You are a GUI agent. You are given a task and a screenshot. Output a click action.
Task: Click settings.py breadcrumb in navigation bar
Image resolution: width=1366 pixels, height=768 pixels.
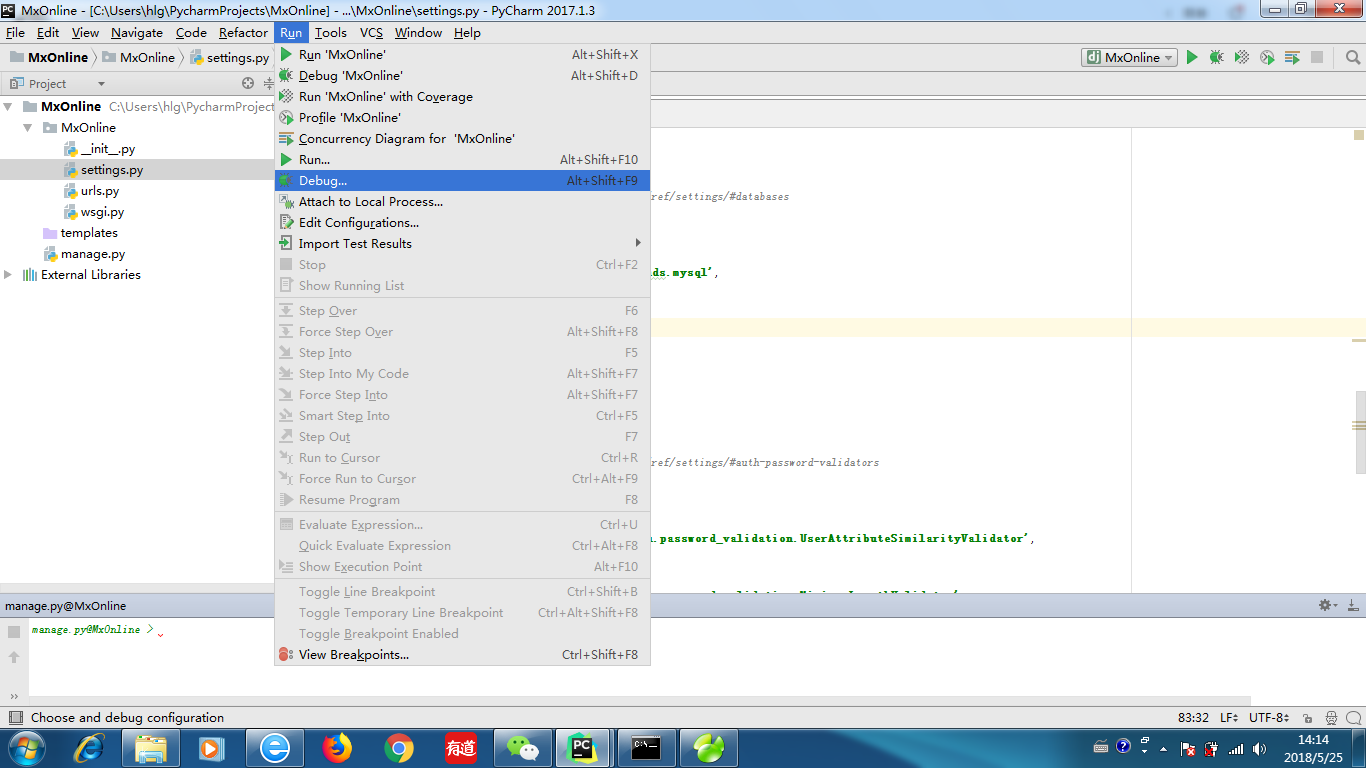tap(229, 58)
